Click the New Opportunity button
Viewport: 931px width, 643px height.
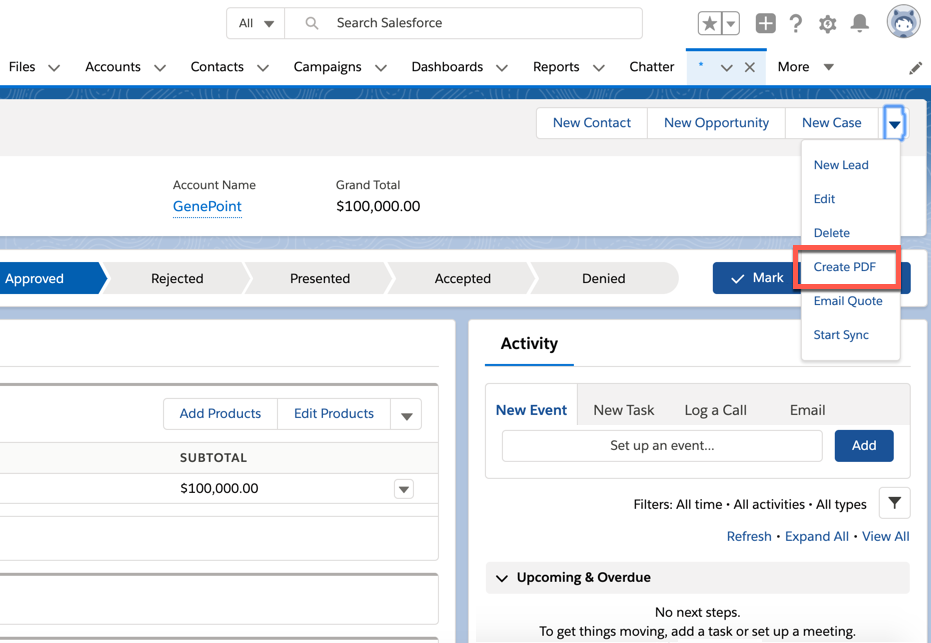(716, 123)
